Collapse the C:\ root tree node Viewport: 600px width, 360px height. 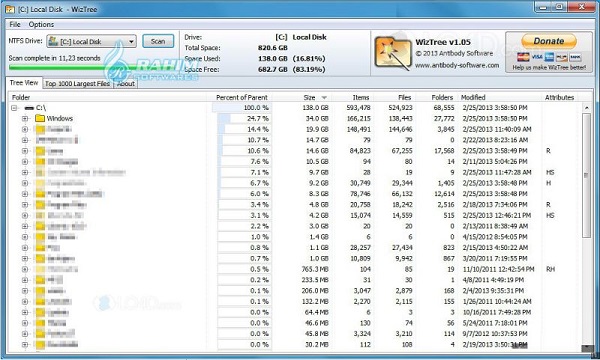pos(14,108)
